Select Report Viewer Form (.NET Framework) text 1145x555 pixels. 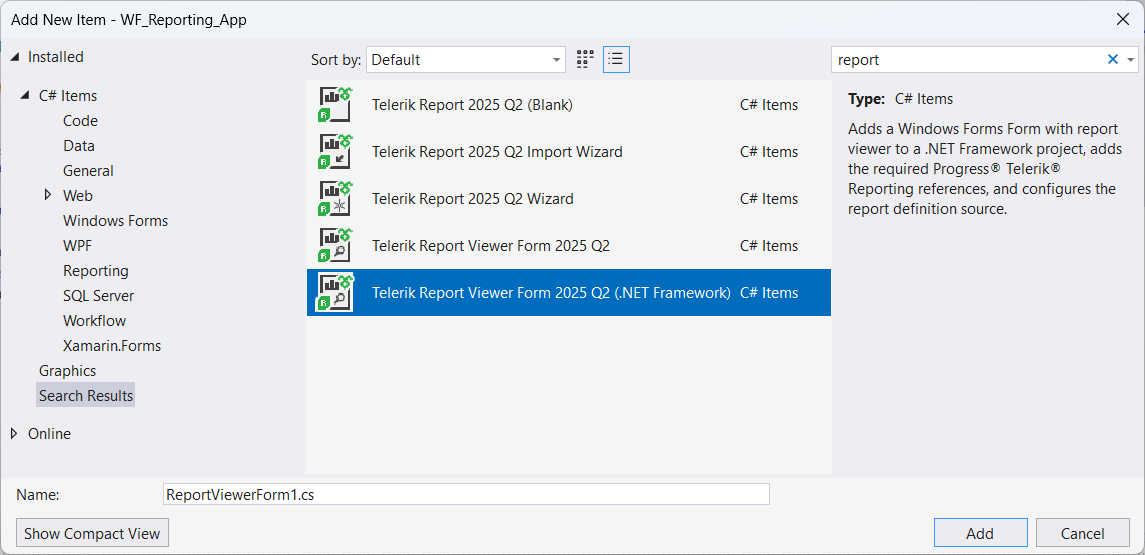[551, 293]
